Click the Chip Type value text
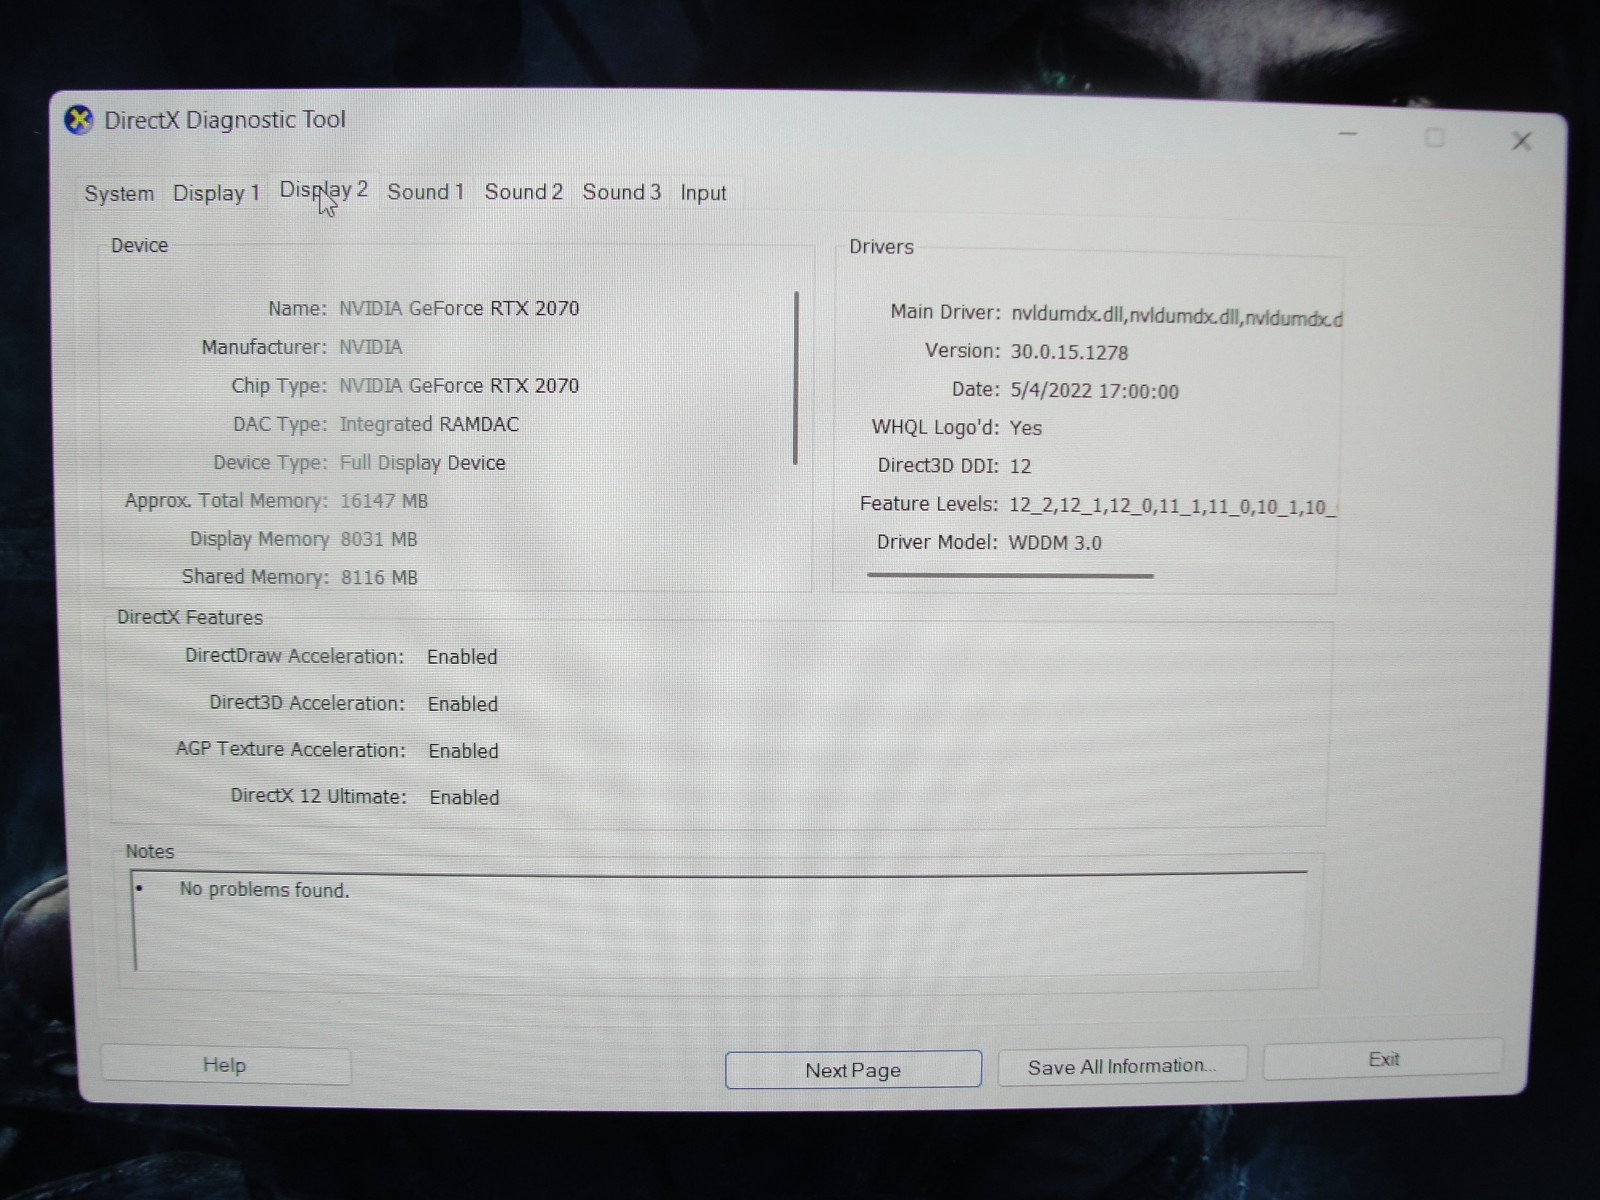This screenshot has height=1200, width=1600. 459,386
